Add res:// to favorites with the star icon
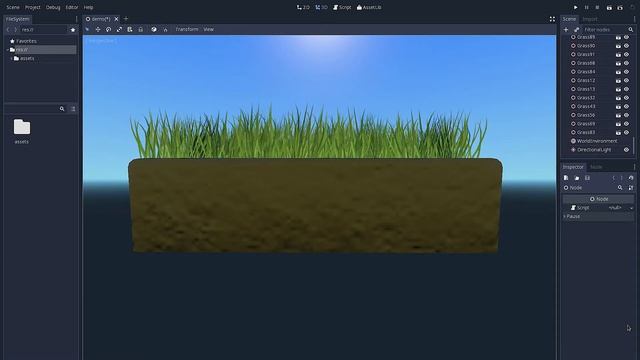This screenshot has height=360, width=640. tap(73, 29)
